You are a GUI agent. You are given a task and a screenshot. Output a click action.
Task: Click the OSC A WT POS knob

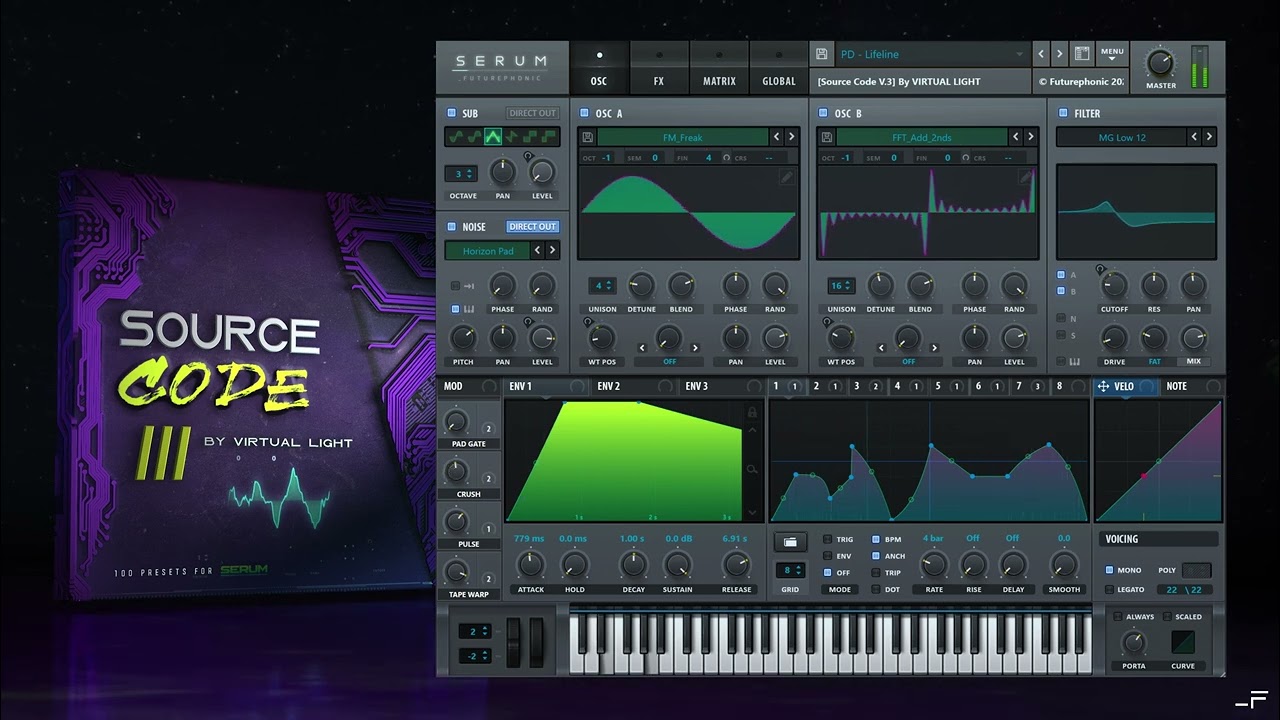coord(602,338)
